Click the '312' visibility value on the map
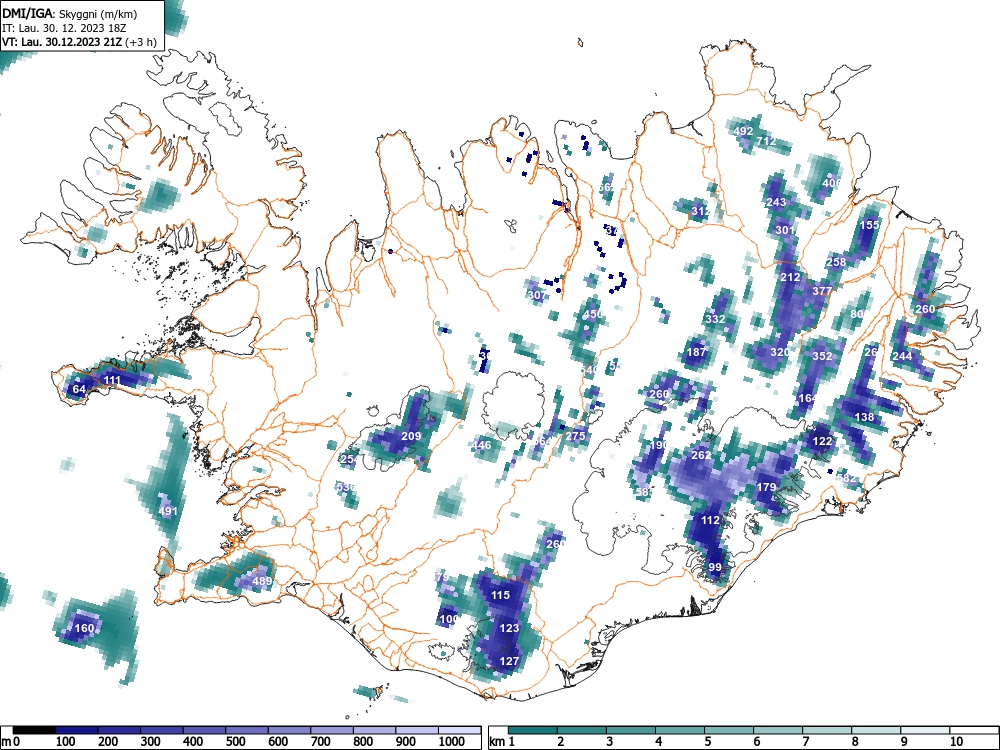 [x=700, y=211]
